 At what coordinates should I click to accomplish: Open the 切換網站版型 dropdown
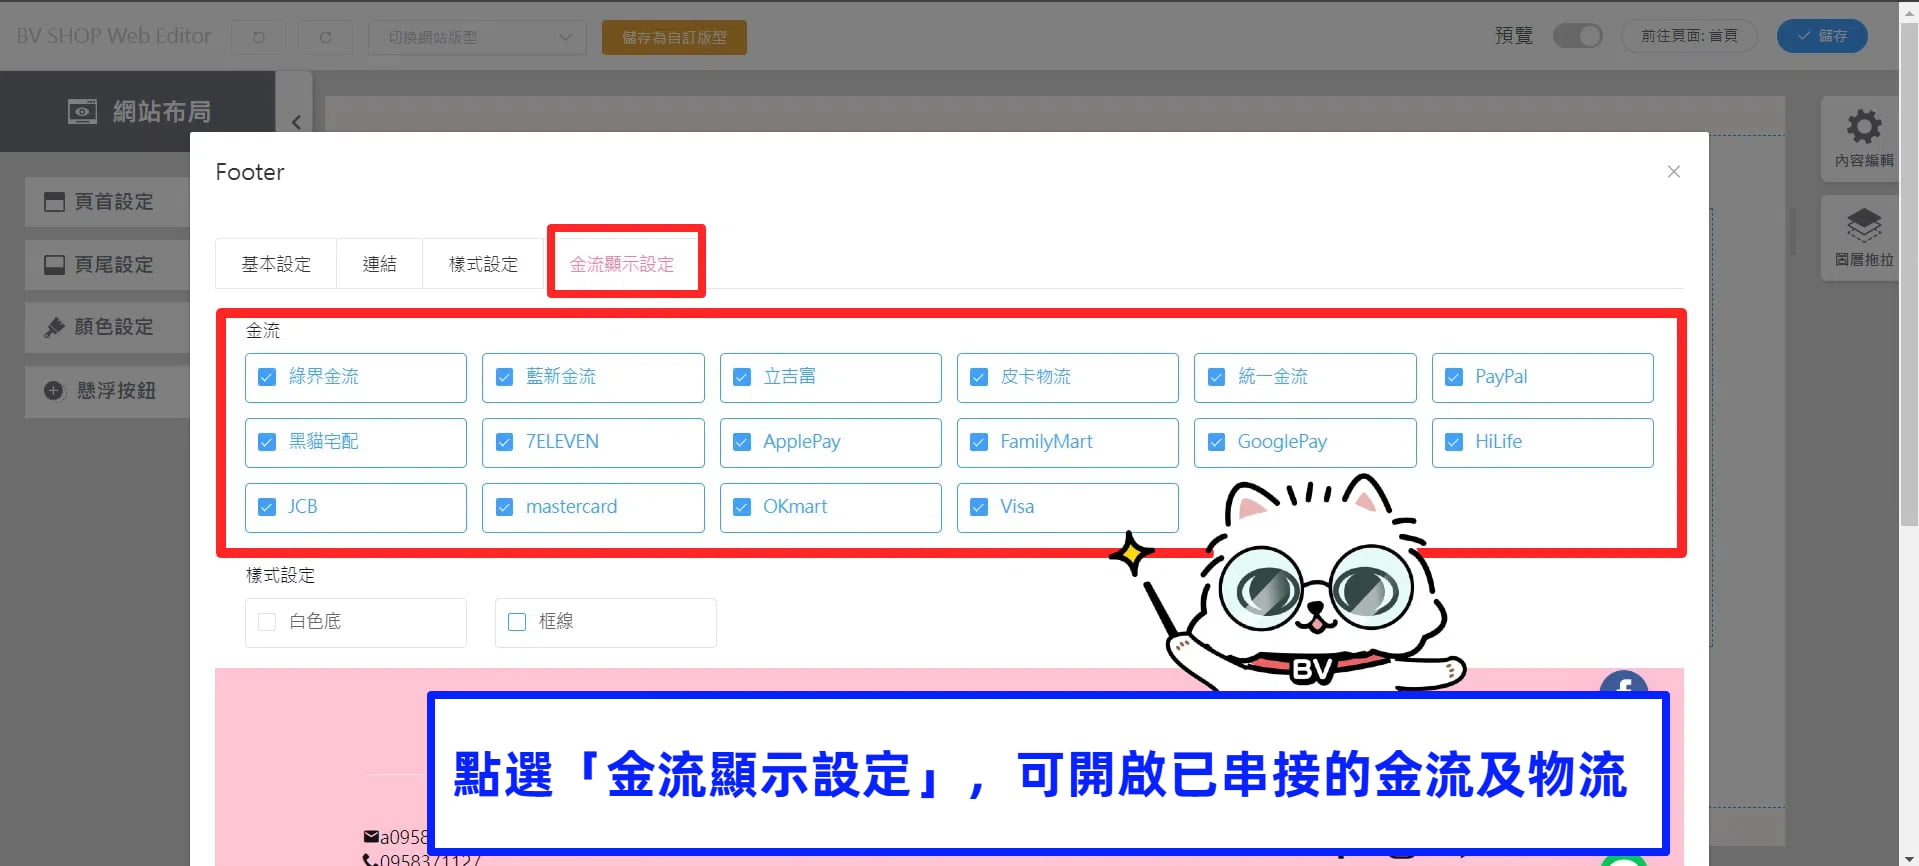tap(478, 37)
